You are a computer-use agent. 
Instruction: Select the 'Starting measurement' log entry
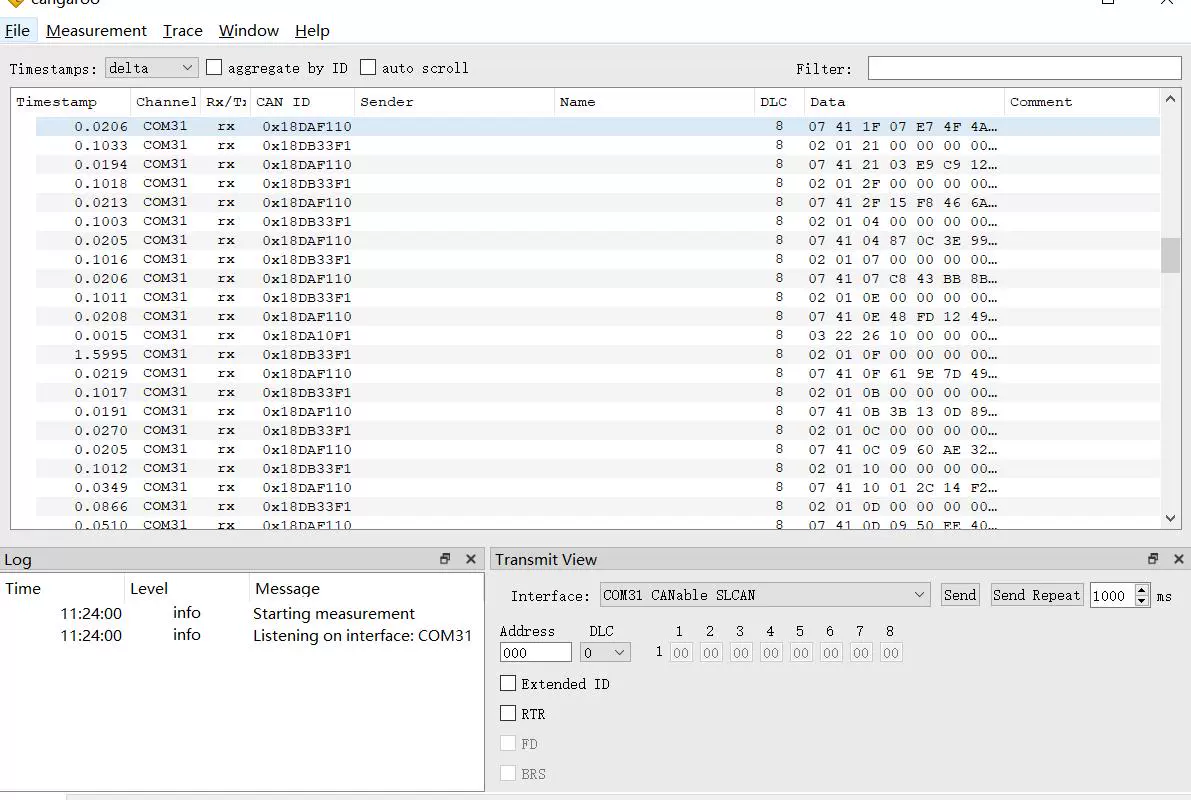coord(242,613)
